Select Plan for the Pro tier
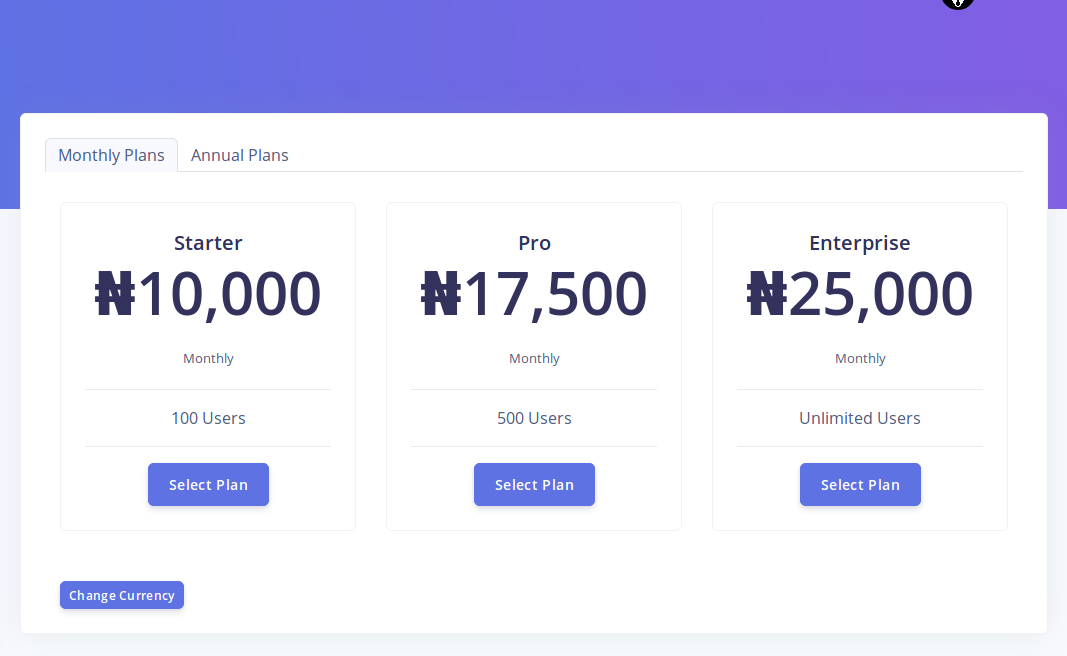1067x656 pixels. [534, 484]
